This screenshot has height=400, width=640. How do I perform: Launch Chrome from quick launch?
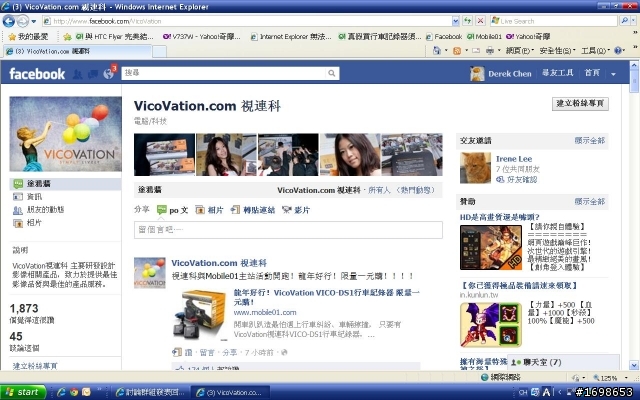74,392
